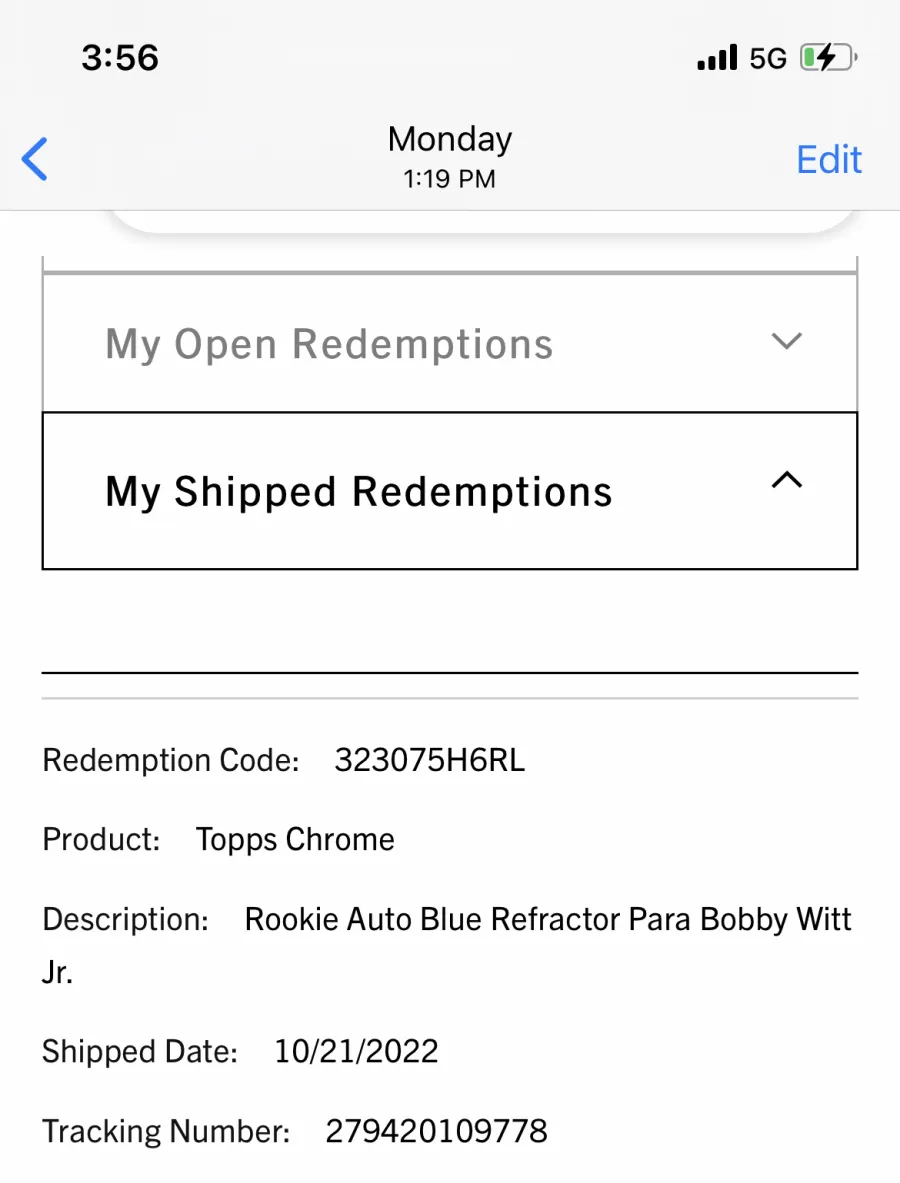Screen dimensions: 900x1183
Task: Tap the Edit button
Action: pos(828,160)
